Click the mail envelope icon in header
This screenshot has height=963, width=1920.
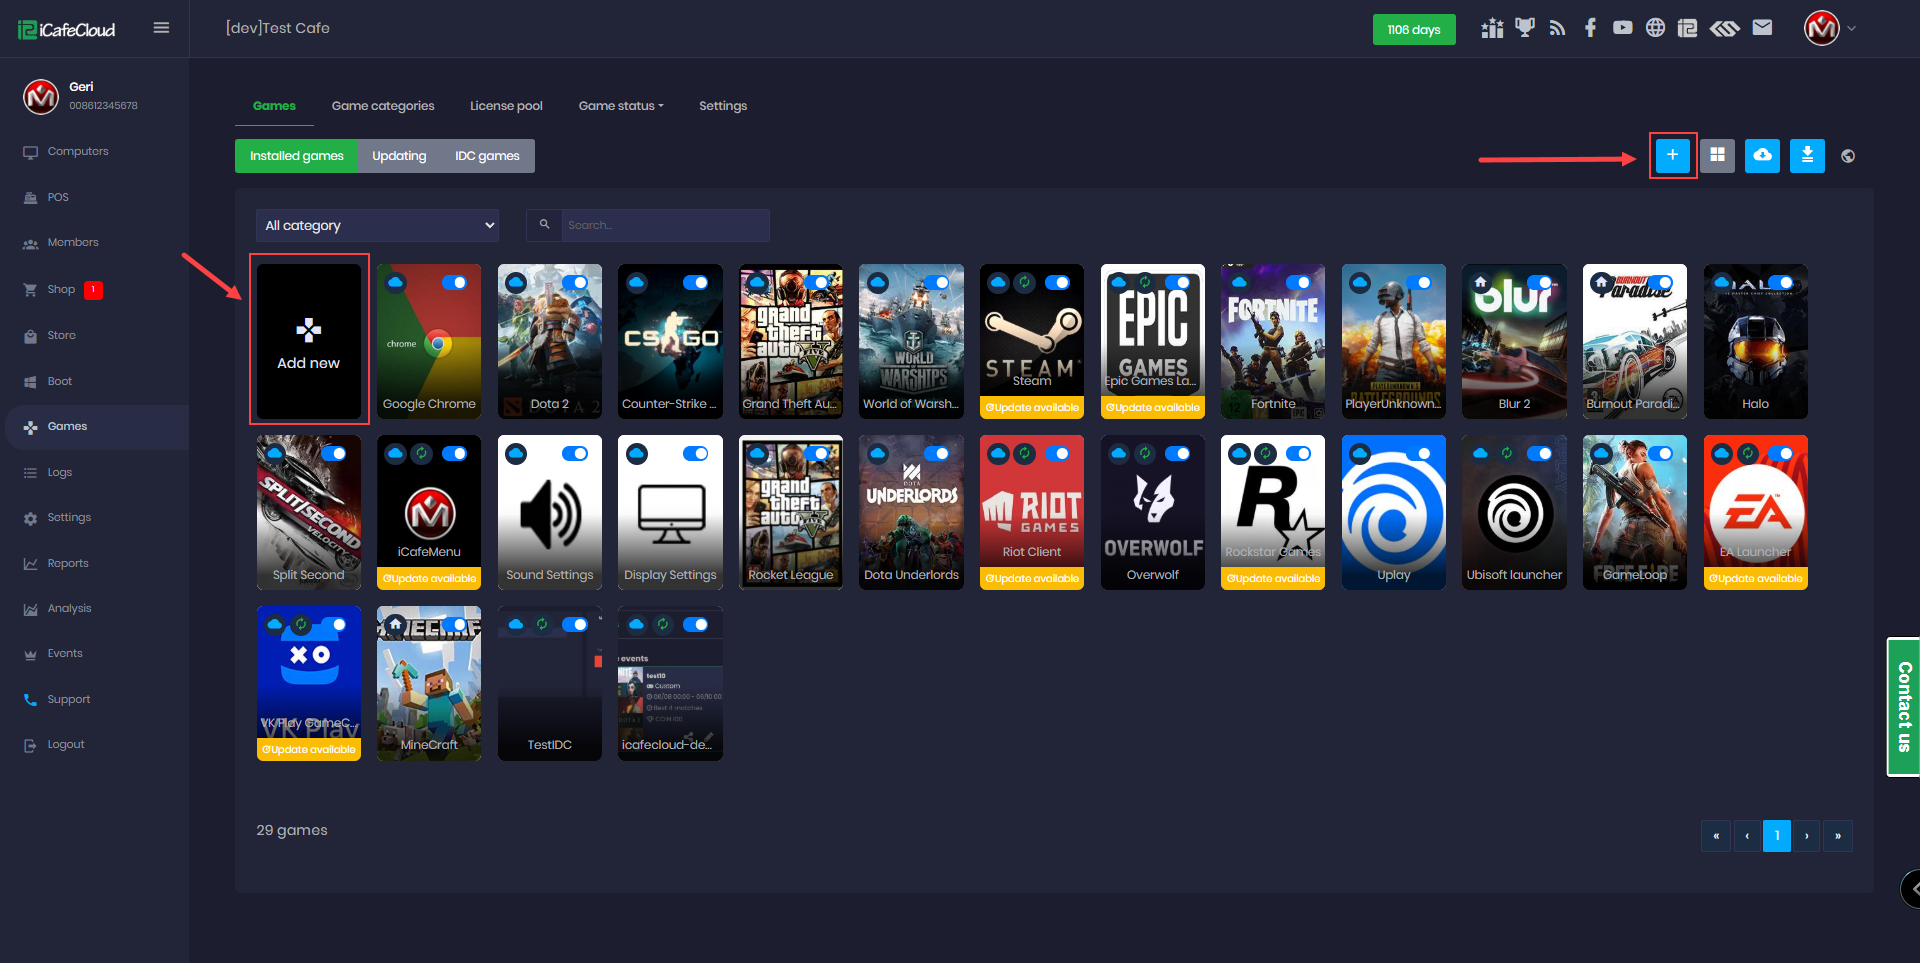click(1762, 28)
